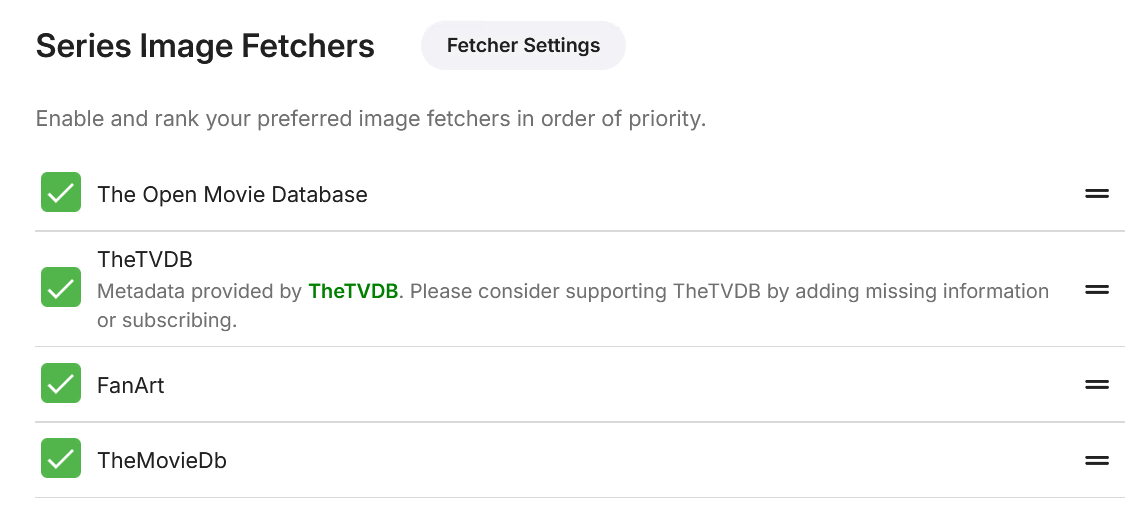The image size is (1147, 522).
Task: Disable the TheTVDB image fetcher checkbox
Action: (x=61, y=289)
